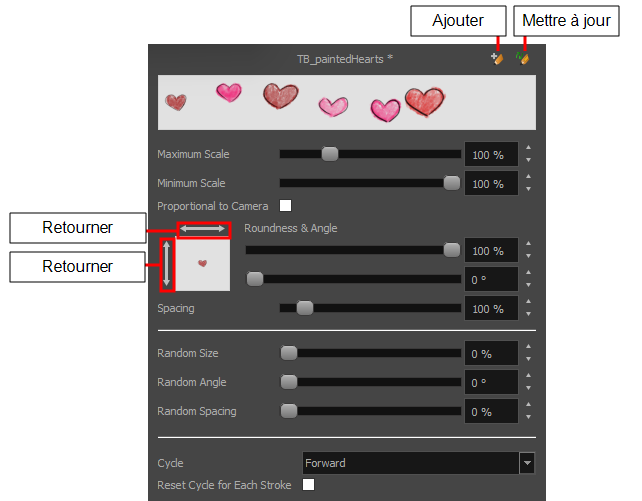The width and height of the screenshot is (642, 501).
Task: Open the Cycle dropdown showing Forward
Action: pos(418,463)
